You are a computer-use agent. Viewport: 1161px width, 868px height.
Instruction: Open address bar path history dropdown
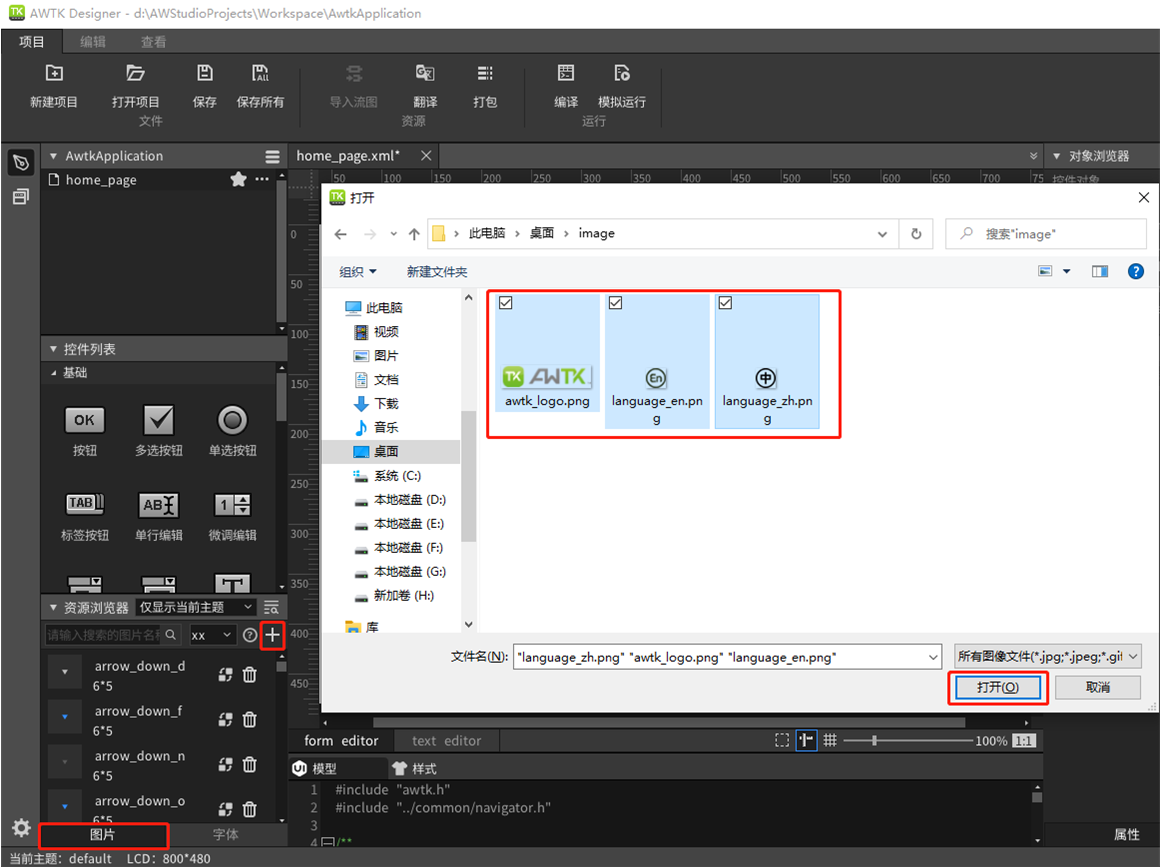tap(882, 234)
